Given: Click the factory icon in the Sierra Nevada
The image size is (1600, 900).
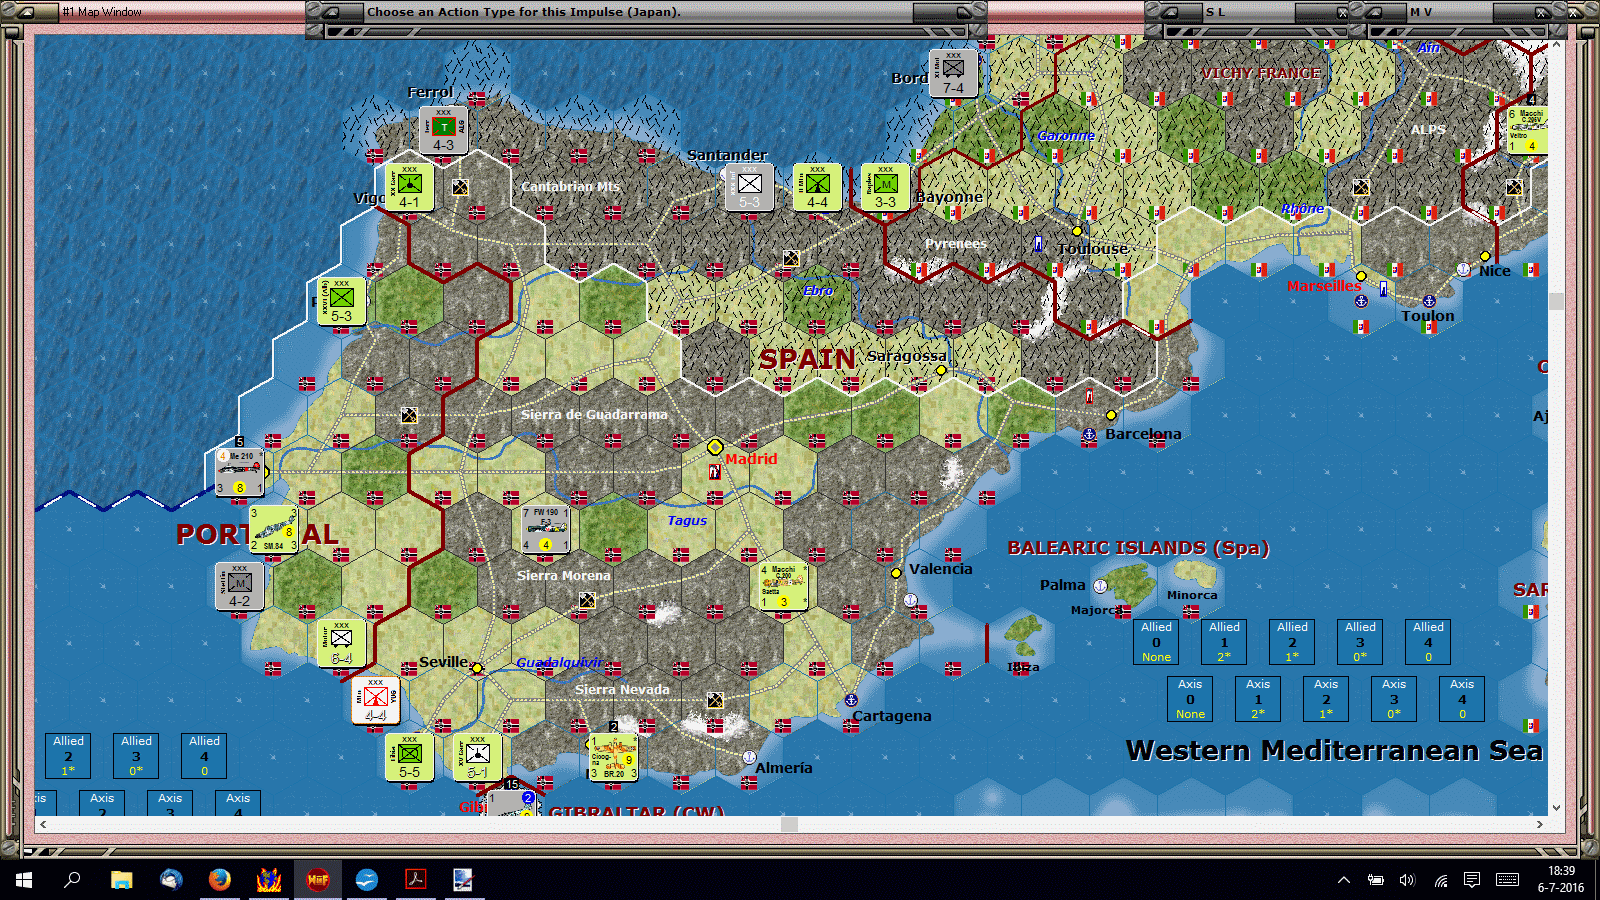Looking at the screenshot, I should 715,700.
